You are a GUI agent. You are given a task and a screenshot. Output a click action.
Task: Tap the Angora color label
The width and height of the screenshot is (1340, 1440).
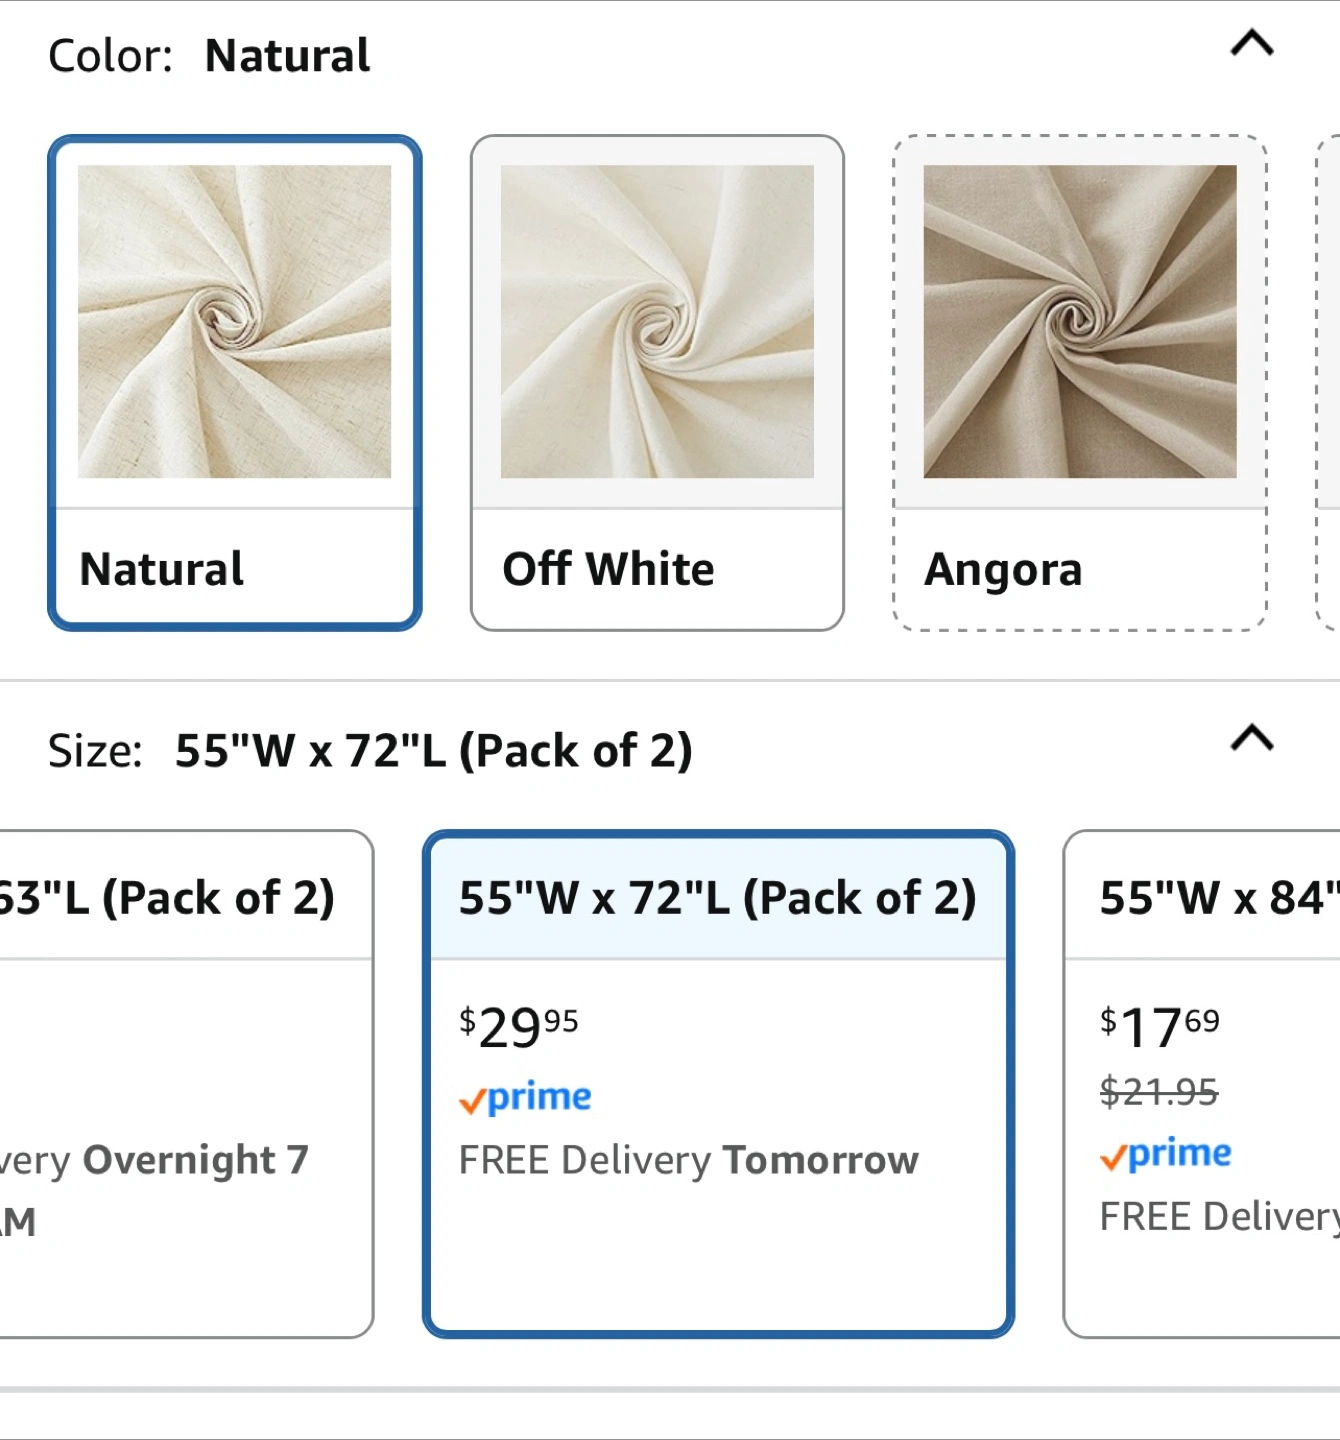click(1003, 570)
